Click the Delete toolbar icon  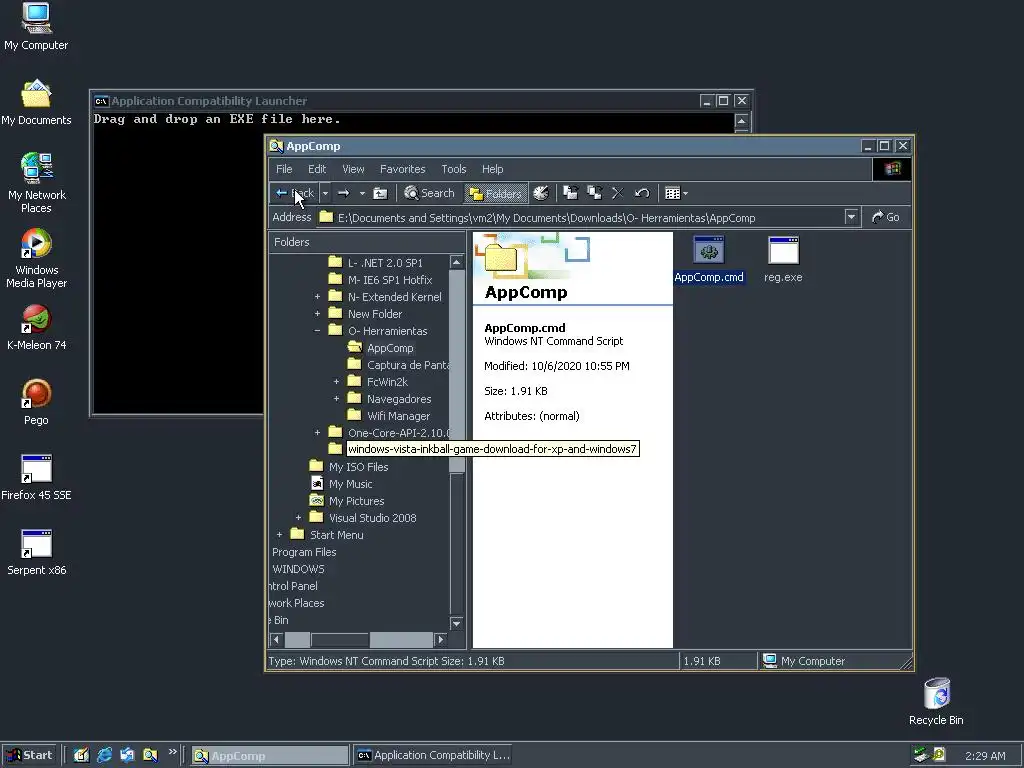(x=618, y=193)
